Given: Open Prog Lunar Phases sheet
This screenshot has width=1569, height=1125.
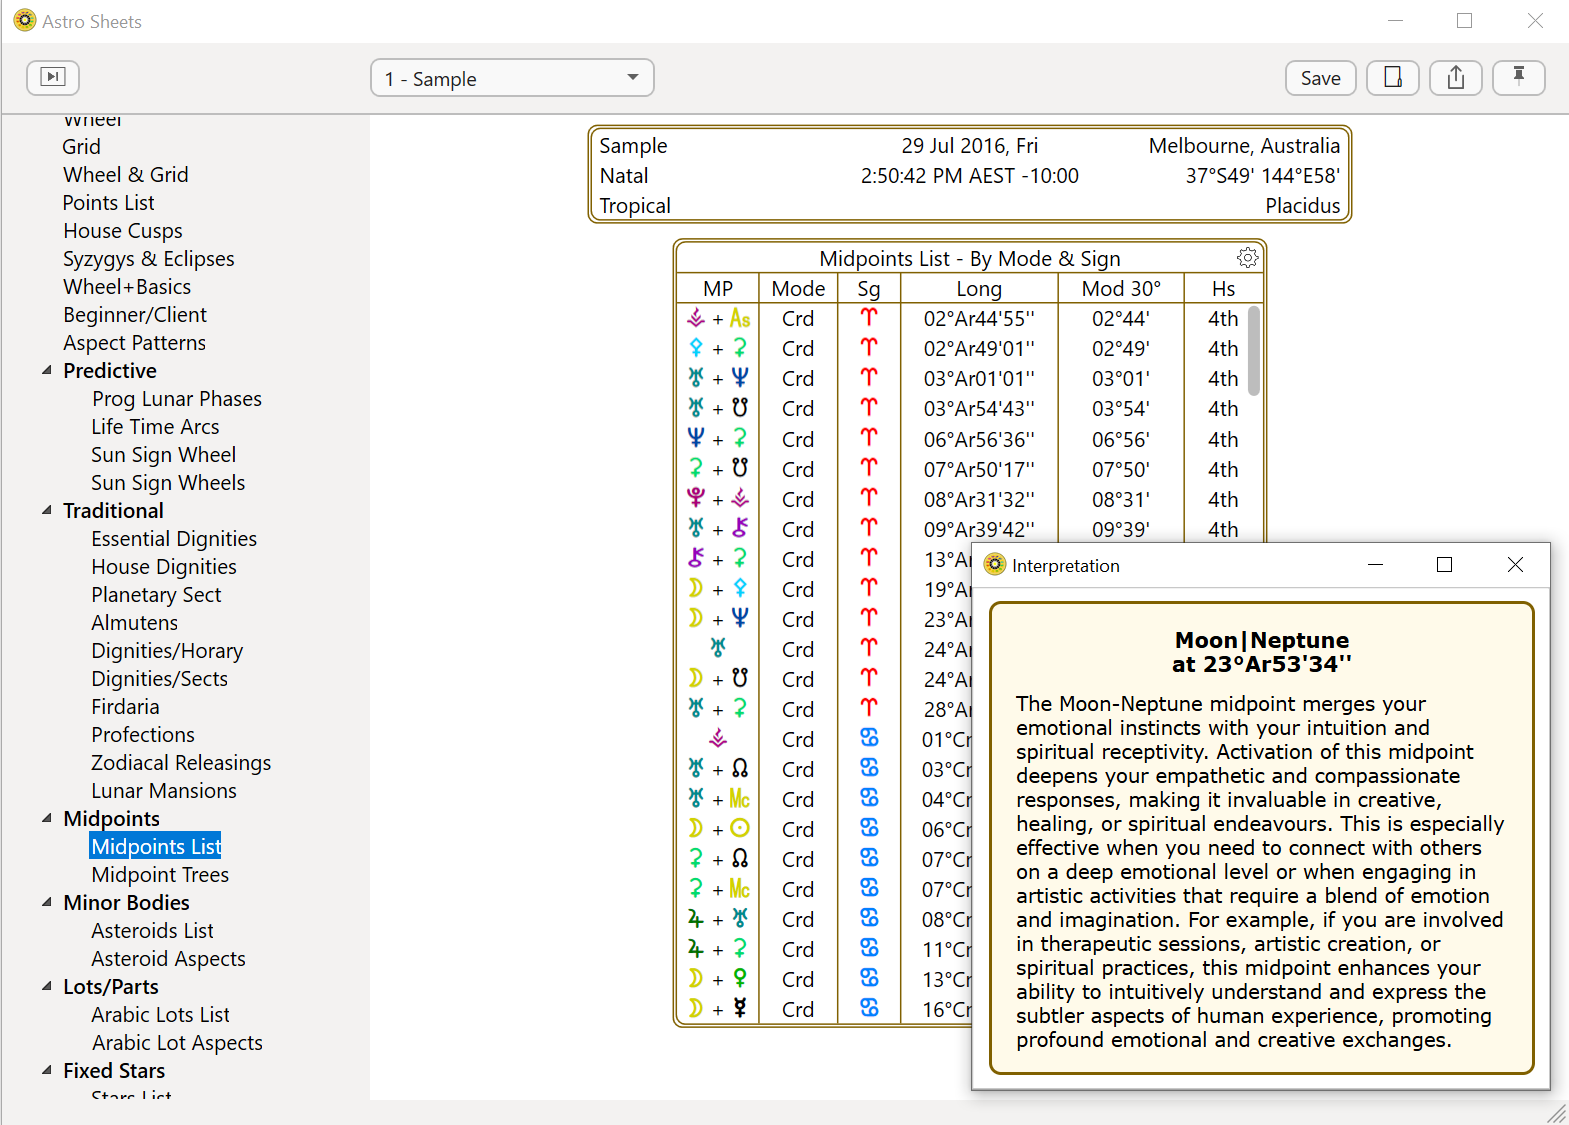Looking at the screenshot, I should [177, 398].
